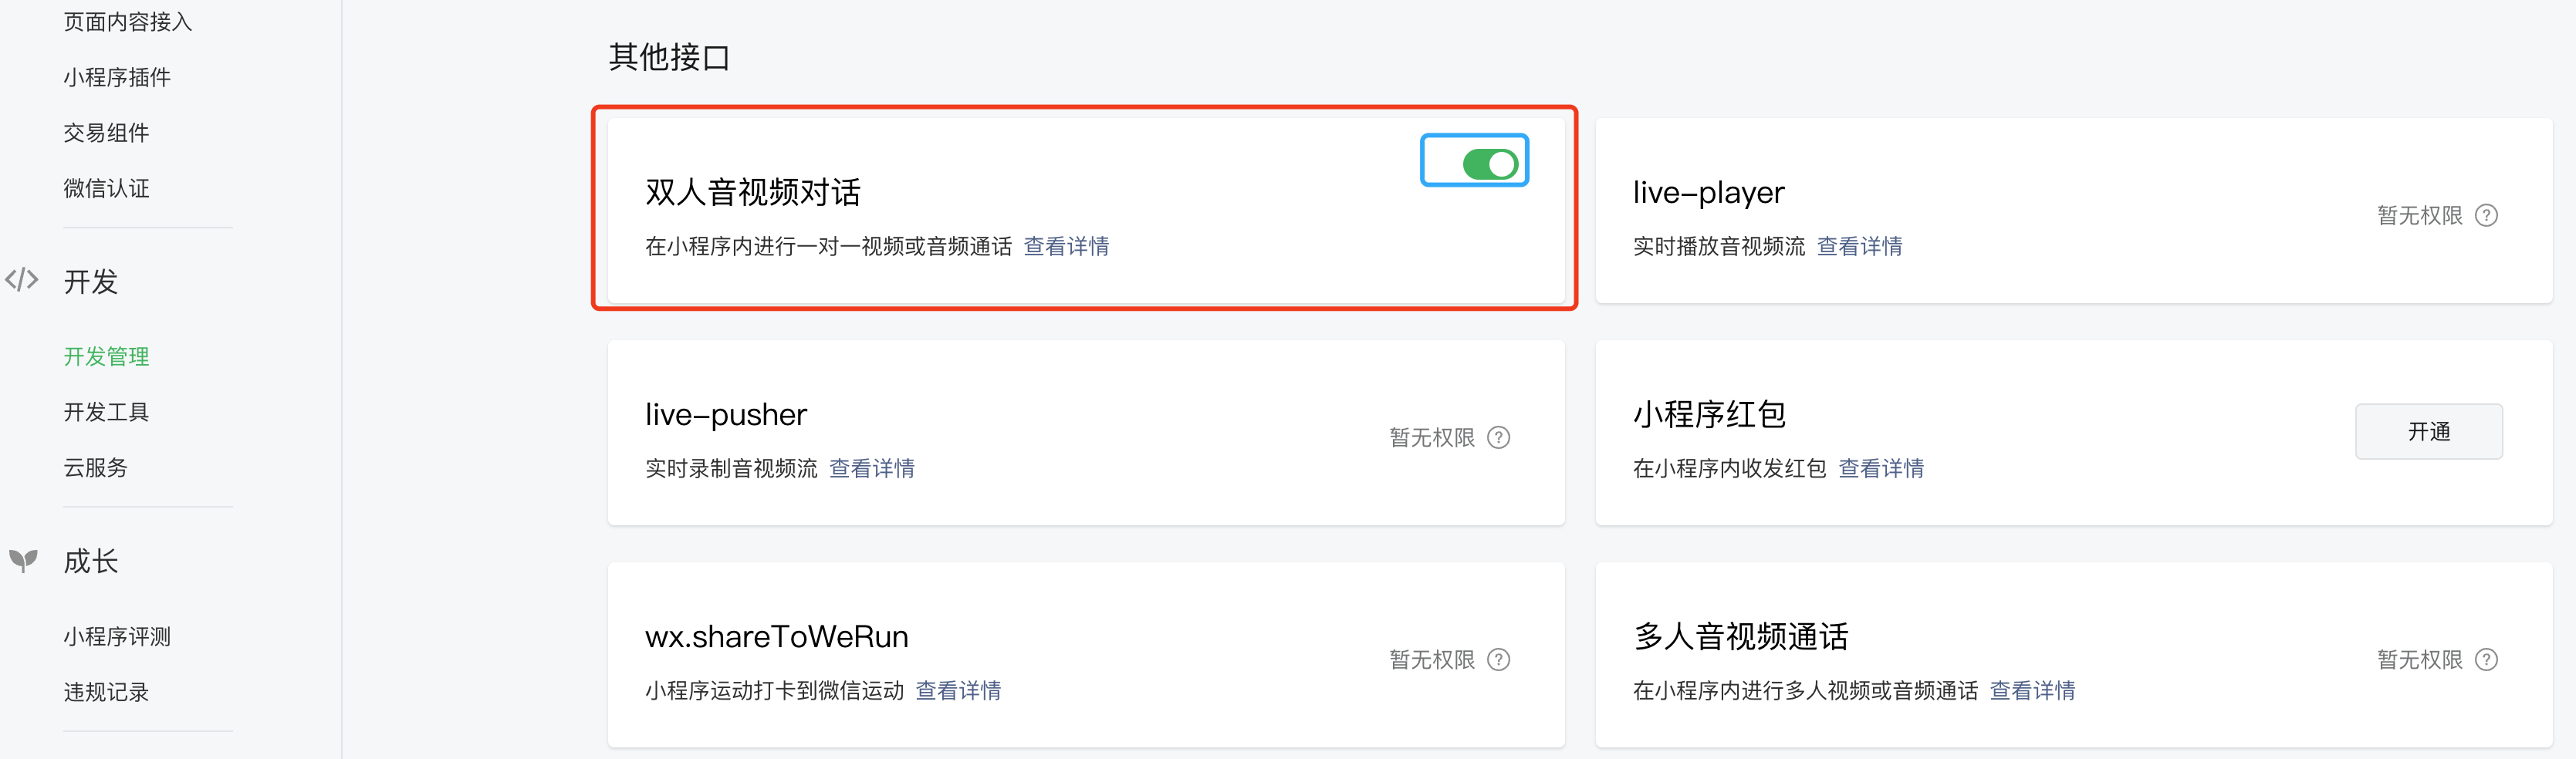Open 查看详情 link for 双人音视频对话
The width and height of the screenshot is (2576, 759).
(1066, 246)
